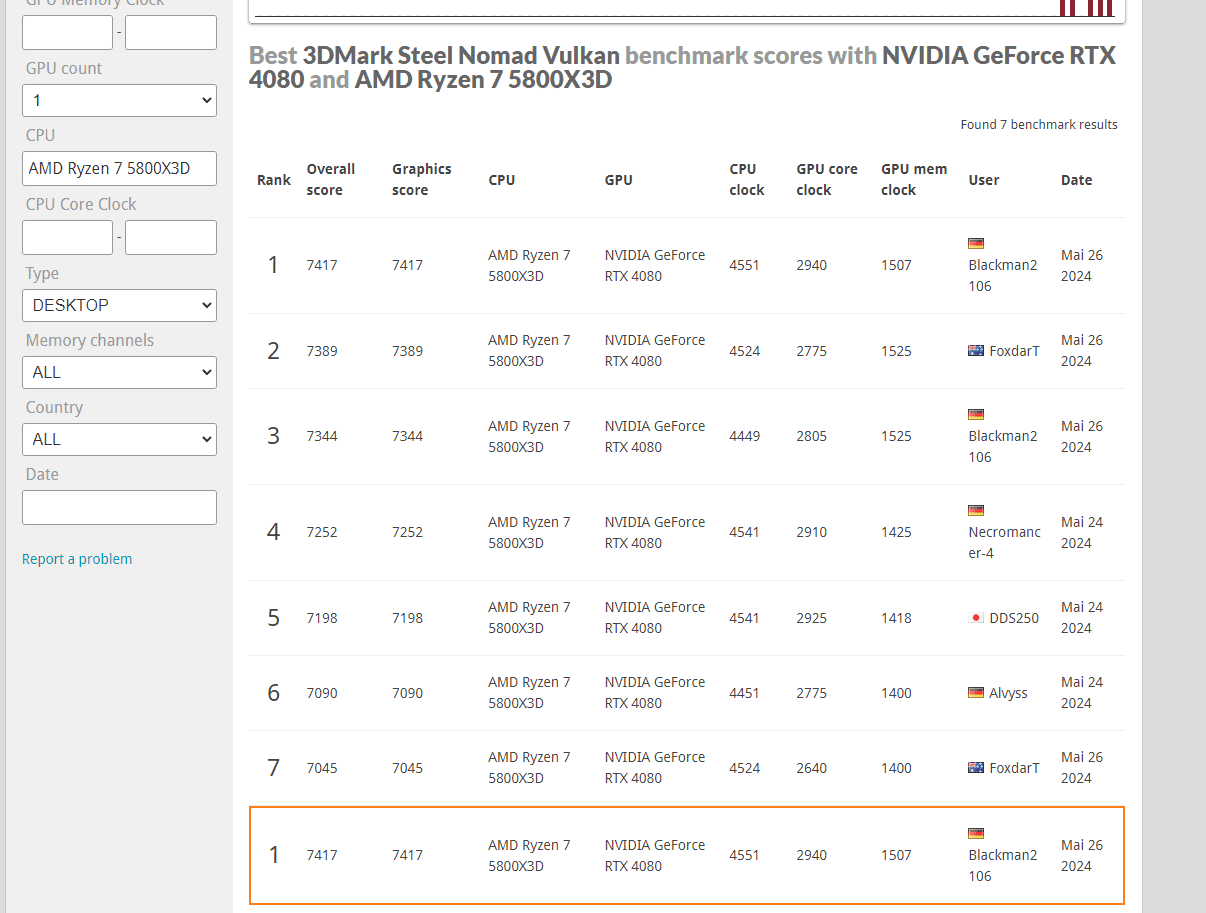The image size is (1206, 913).
Task: Click the minimum CPU Core Clock field
Action: (x=67, y=237)
